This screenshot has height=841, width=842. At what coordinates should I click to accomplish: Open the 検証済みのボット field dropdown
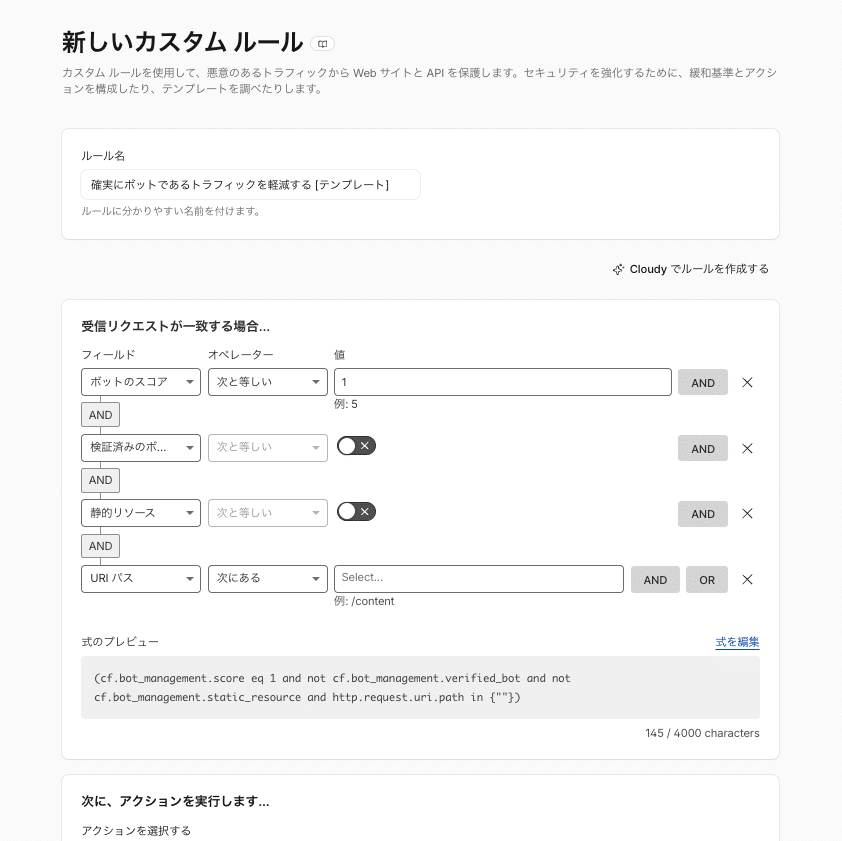141,447
